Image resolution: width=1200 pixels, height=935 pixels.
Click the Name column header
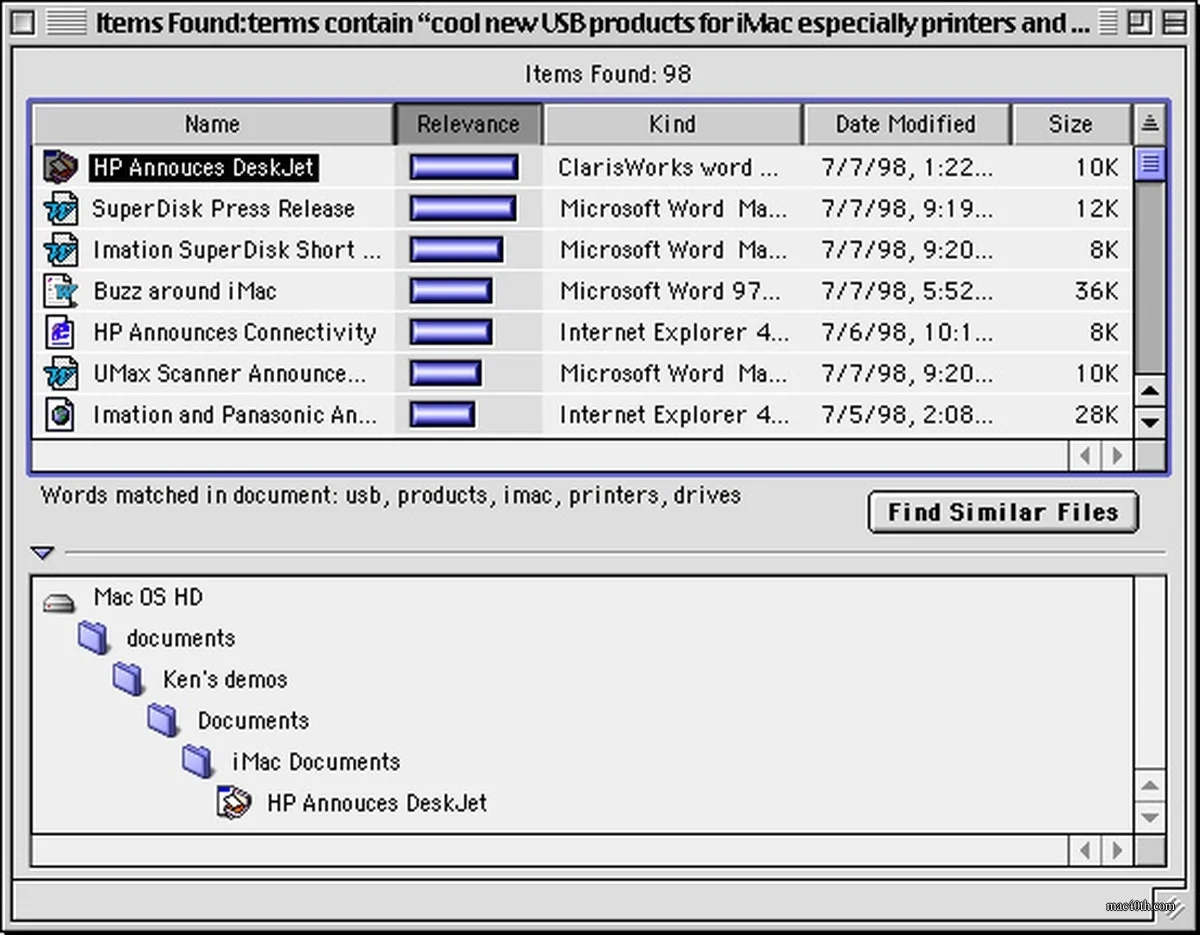(212, 124)
